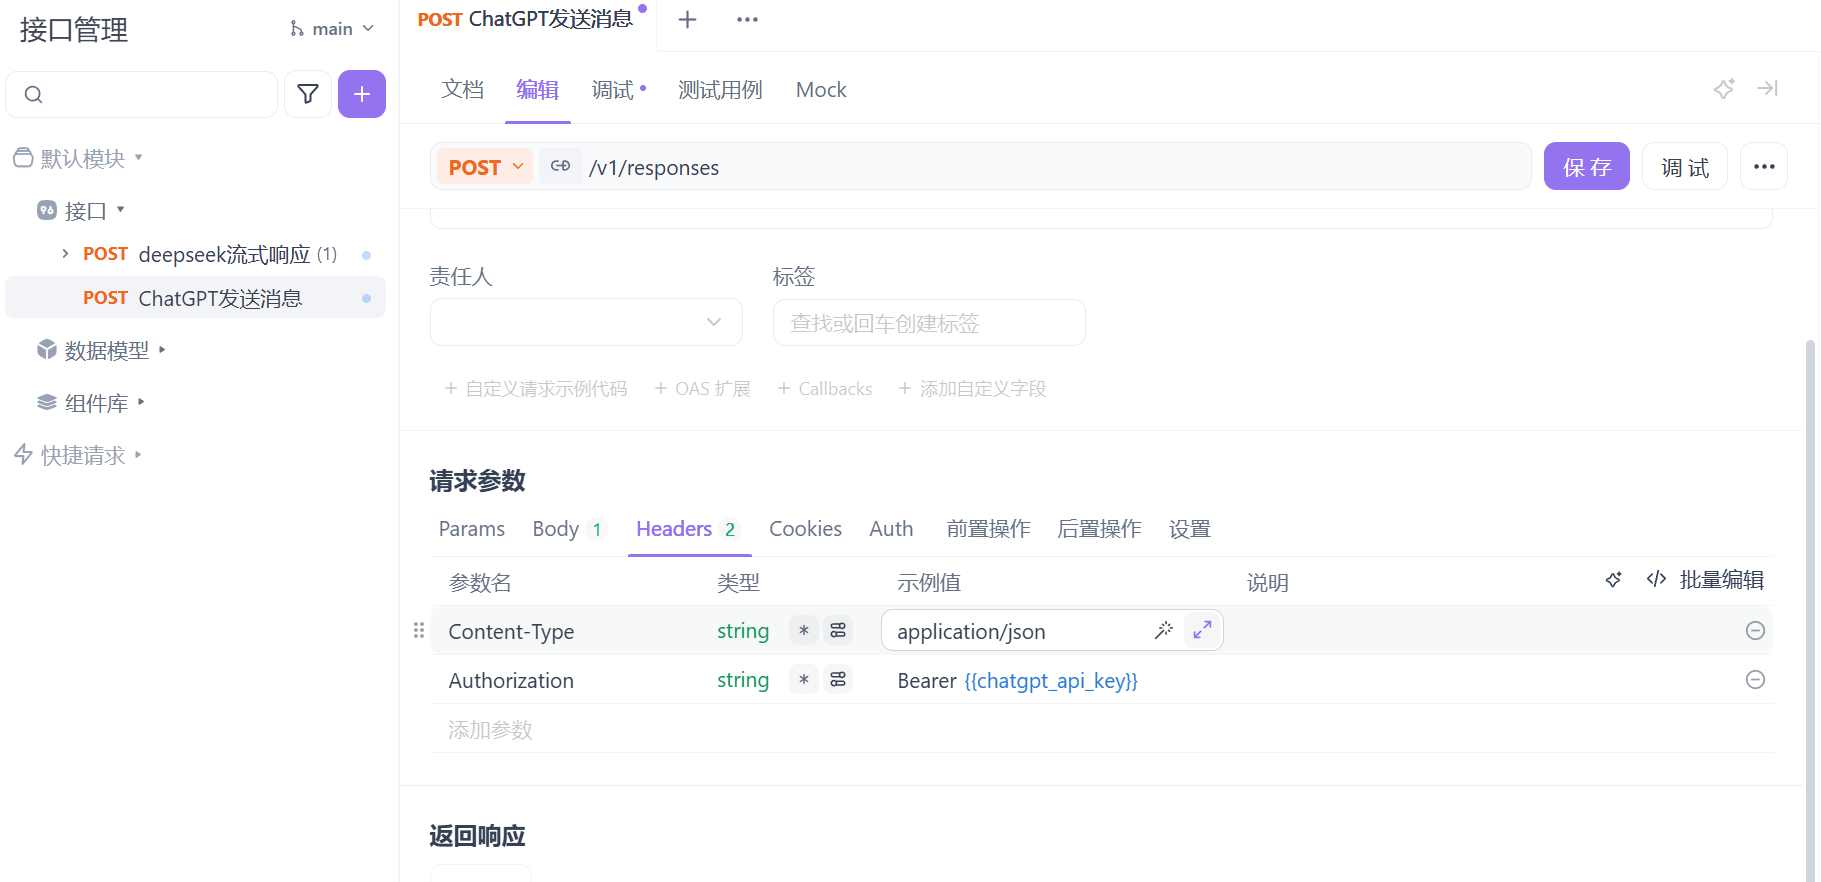The height and width of the screenshot is (882, 1821).
Task: Open the 后置操作 tab
Action: coord(1099,529)
